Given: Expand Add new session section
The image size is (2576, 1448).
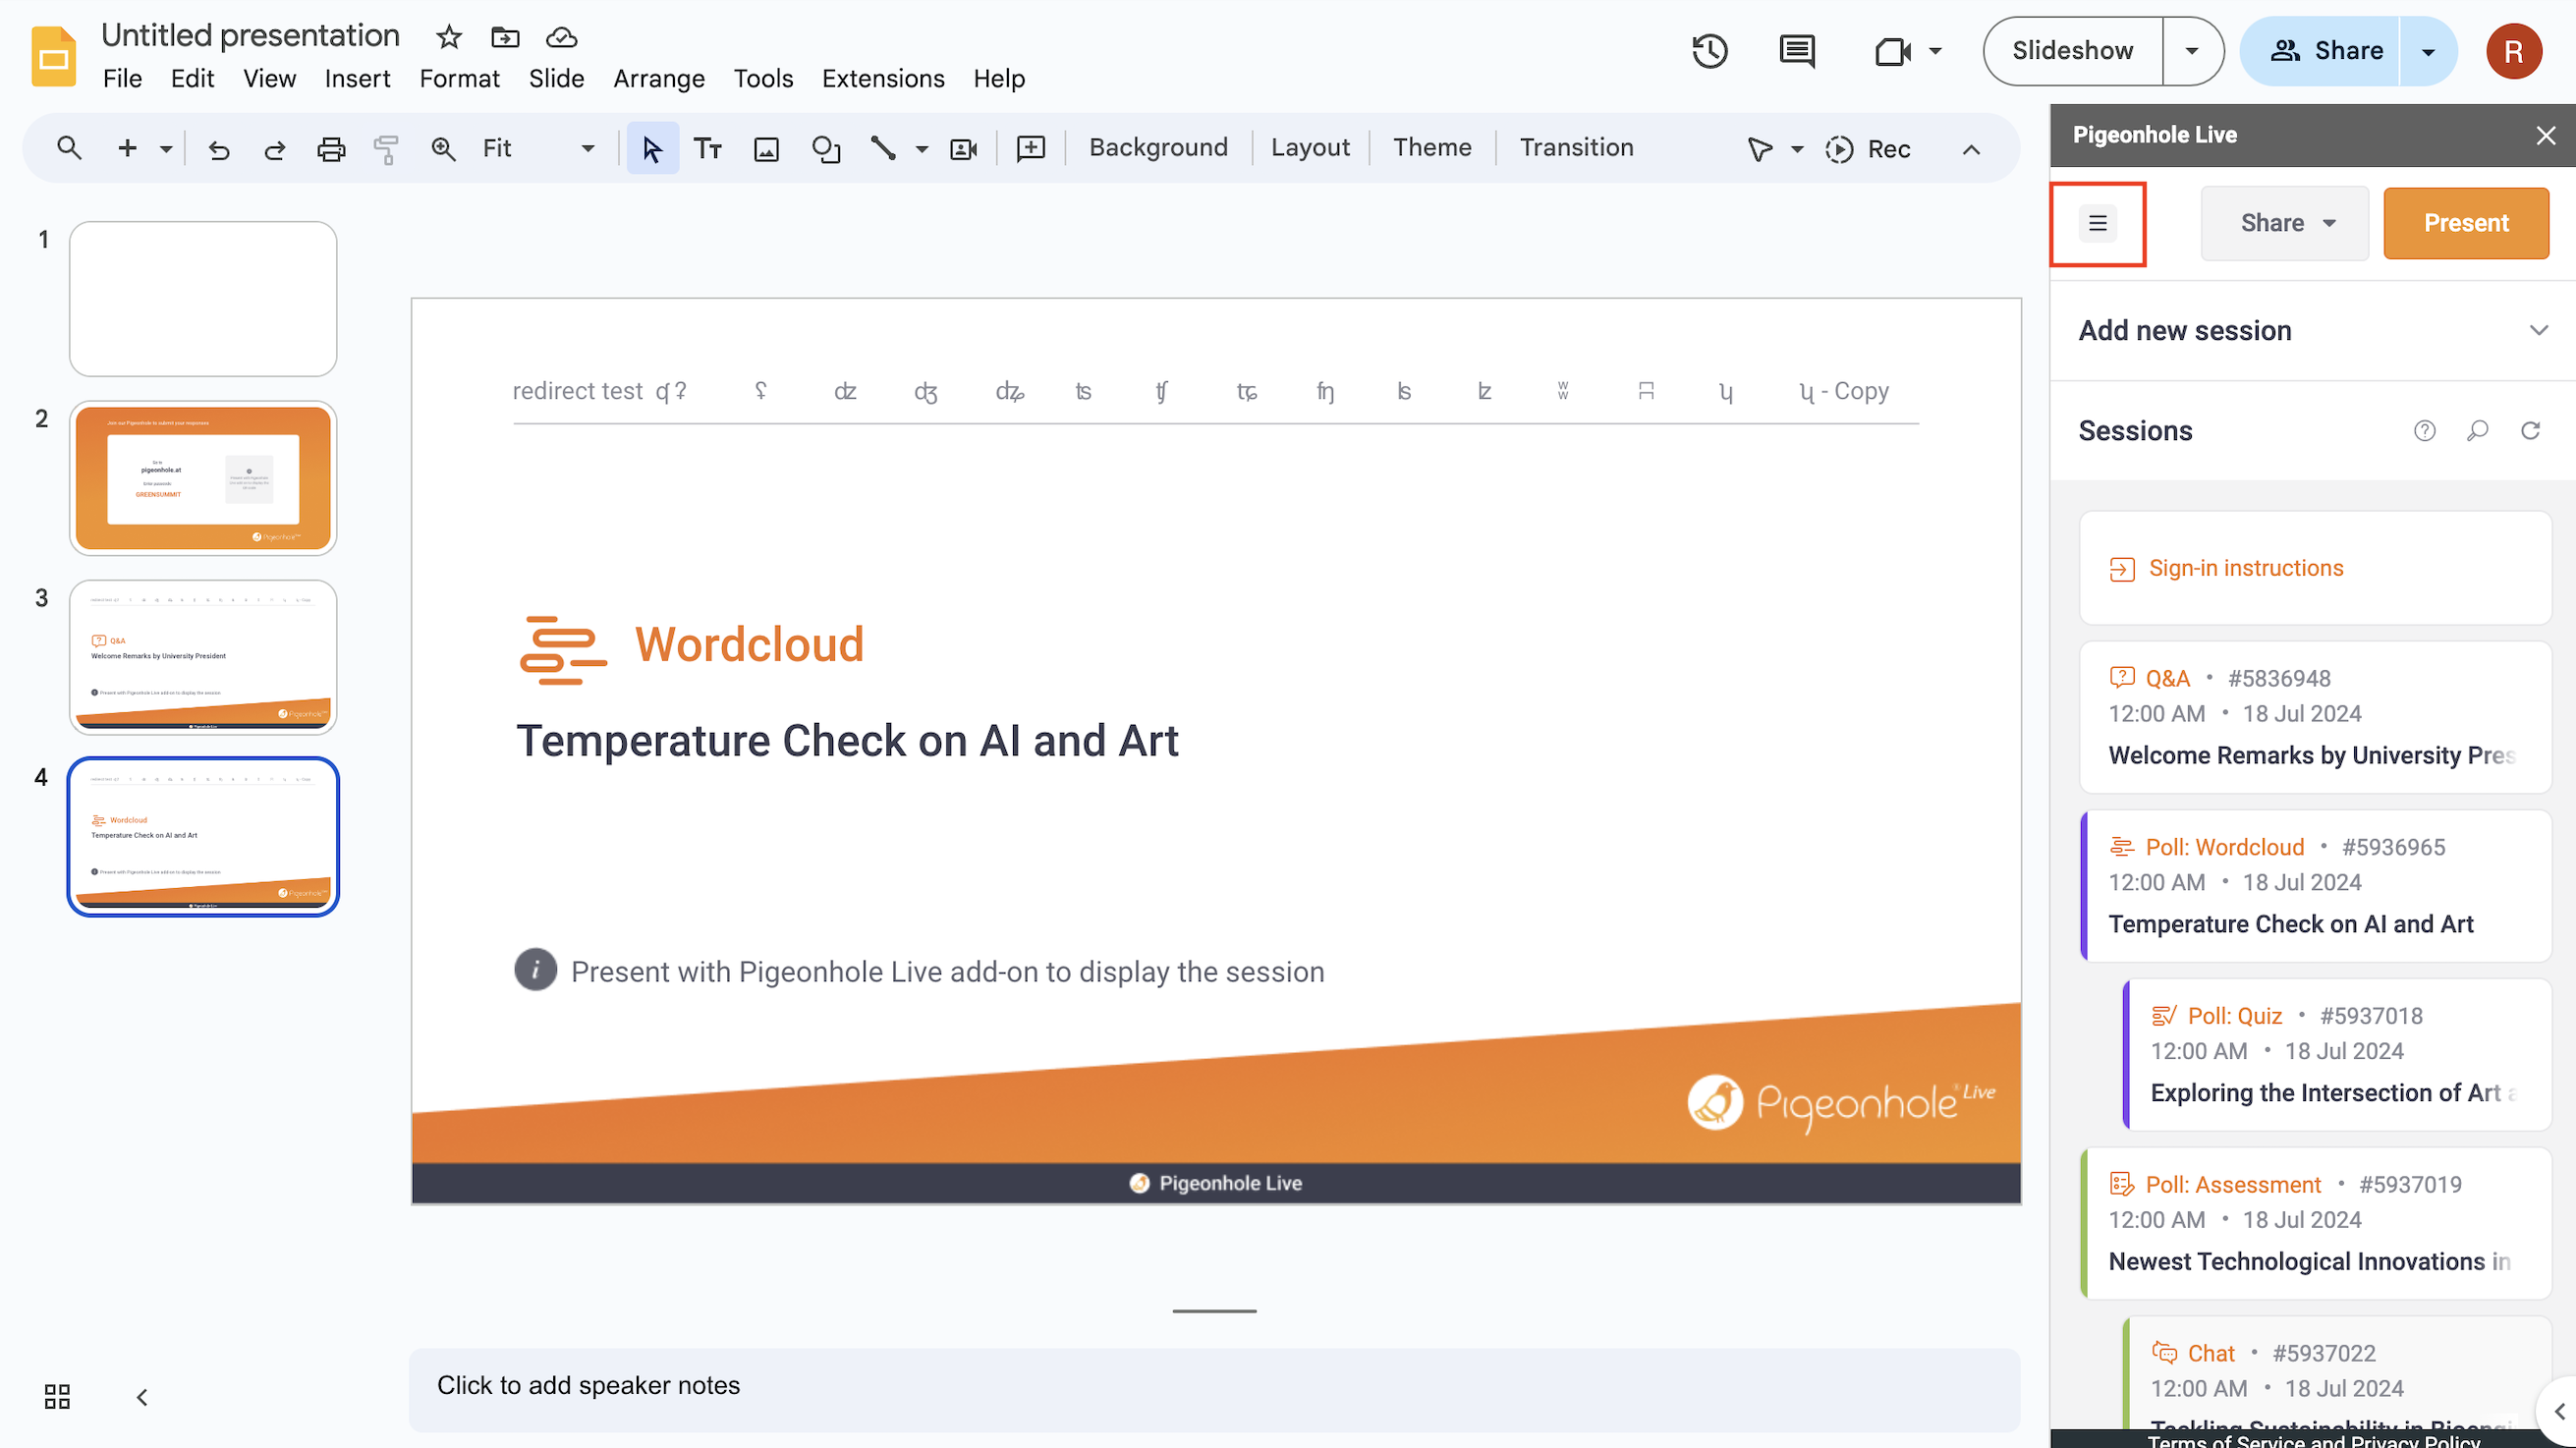Looking at the screenshot, I should point(2312,331).
